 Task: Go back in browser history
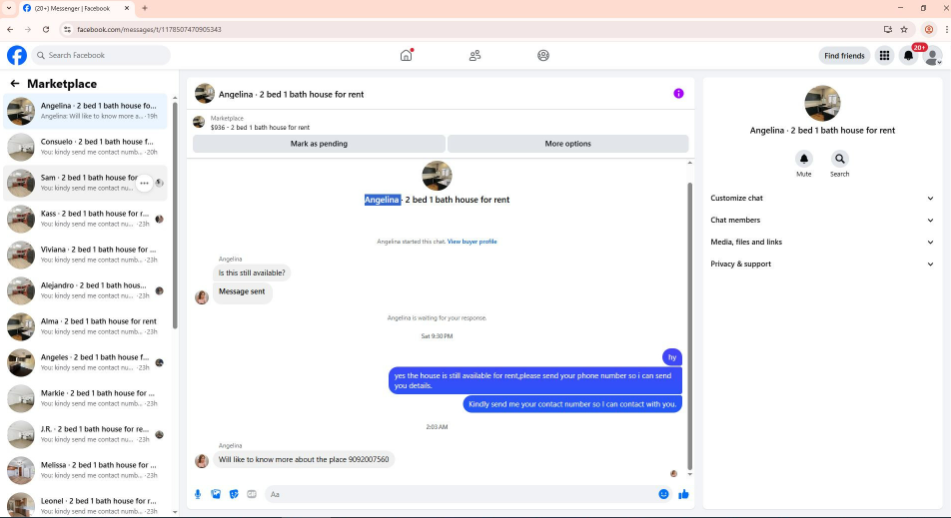(10, 29)
